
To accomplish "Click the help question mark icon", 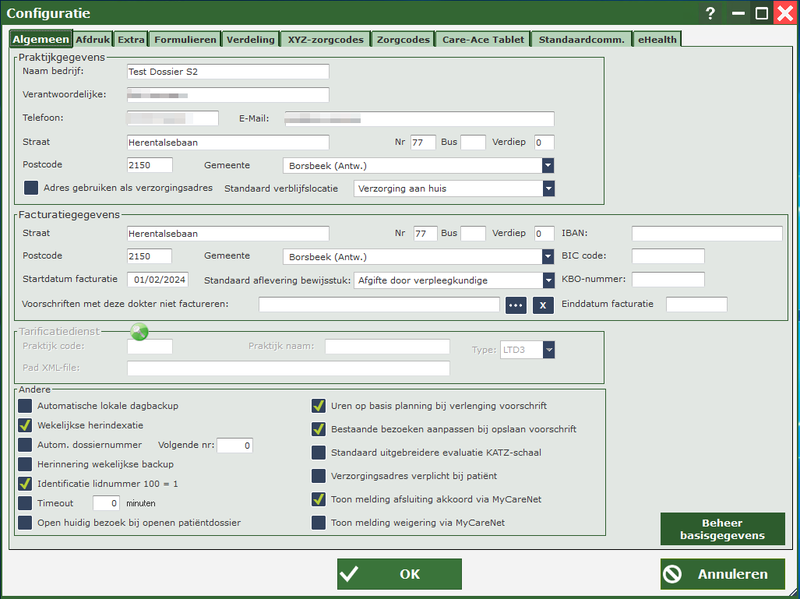I will [x=711, y=13].
